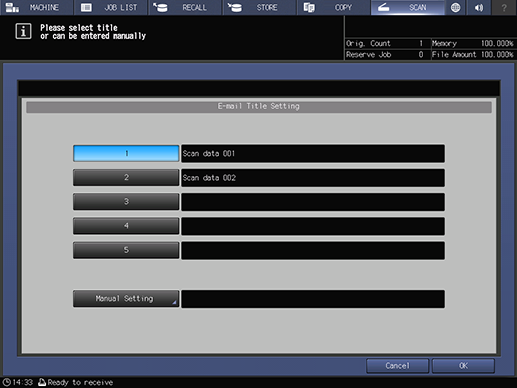This screenshot has width=517, height=388.
Task: Click the empty title field for row 4
Action: point(313,226)
